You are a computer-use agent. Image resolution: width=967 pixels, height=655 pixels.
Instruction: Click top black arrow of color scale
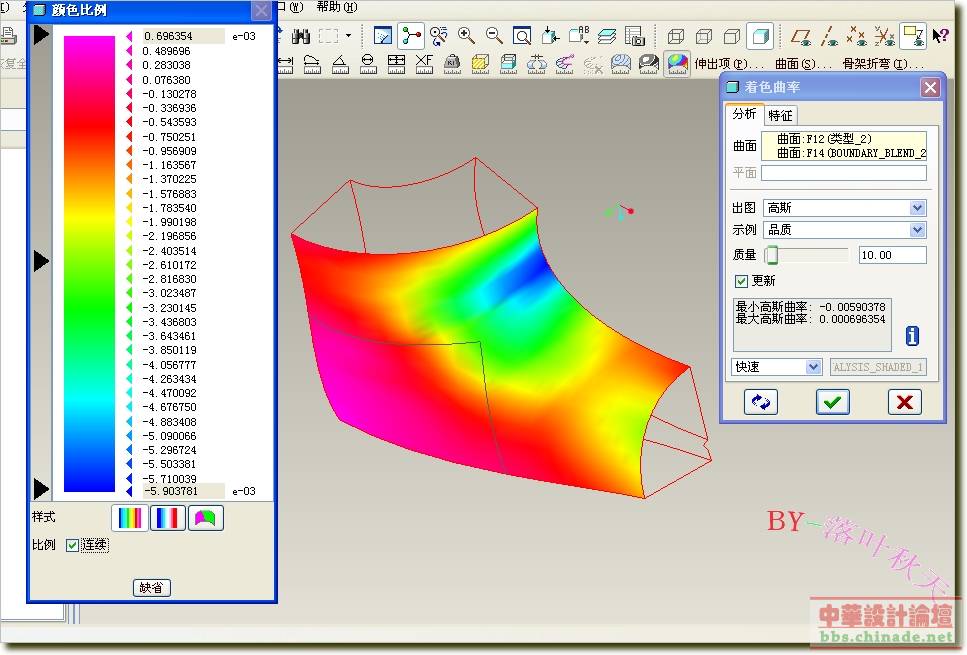point(41,35)
